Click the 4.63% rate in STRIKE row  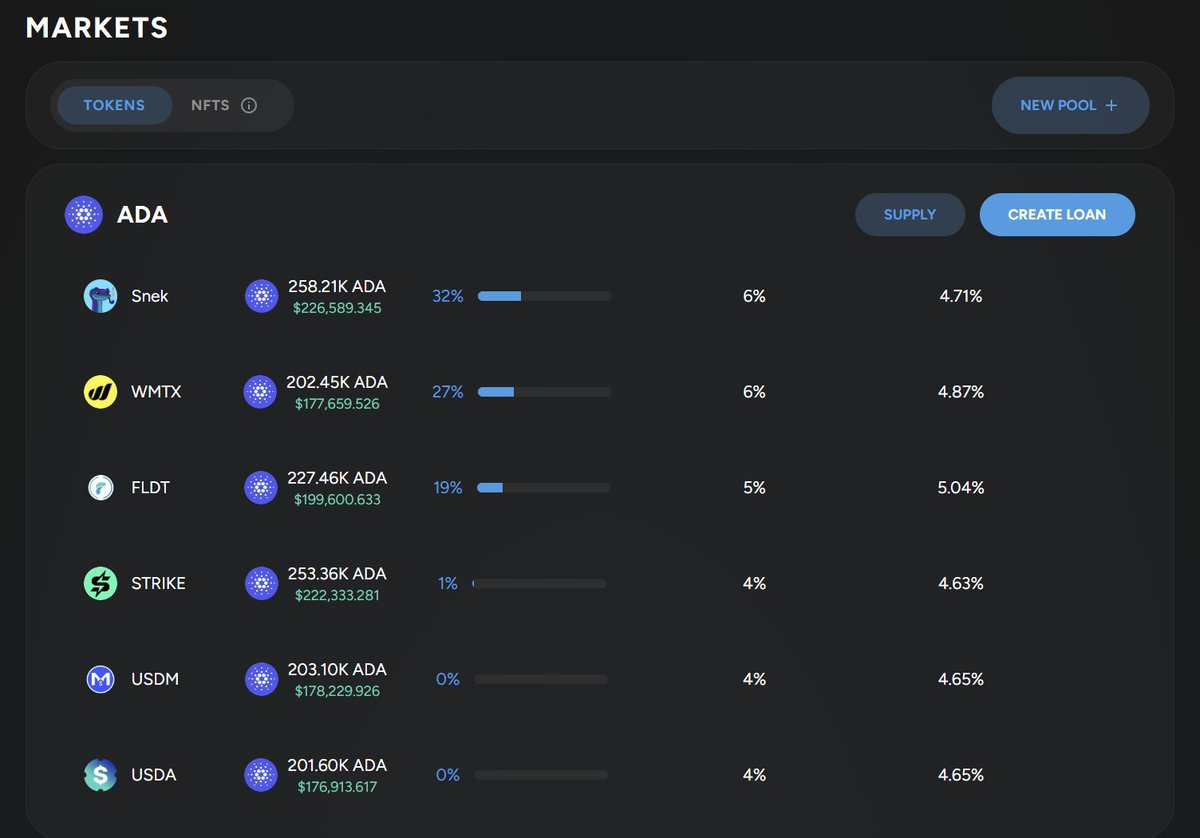961,583
